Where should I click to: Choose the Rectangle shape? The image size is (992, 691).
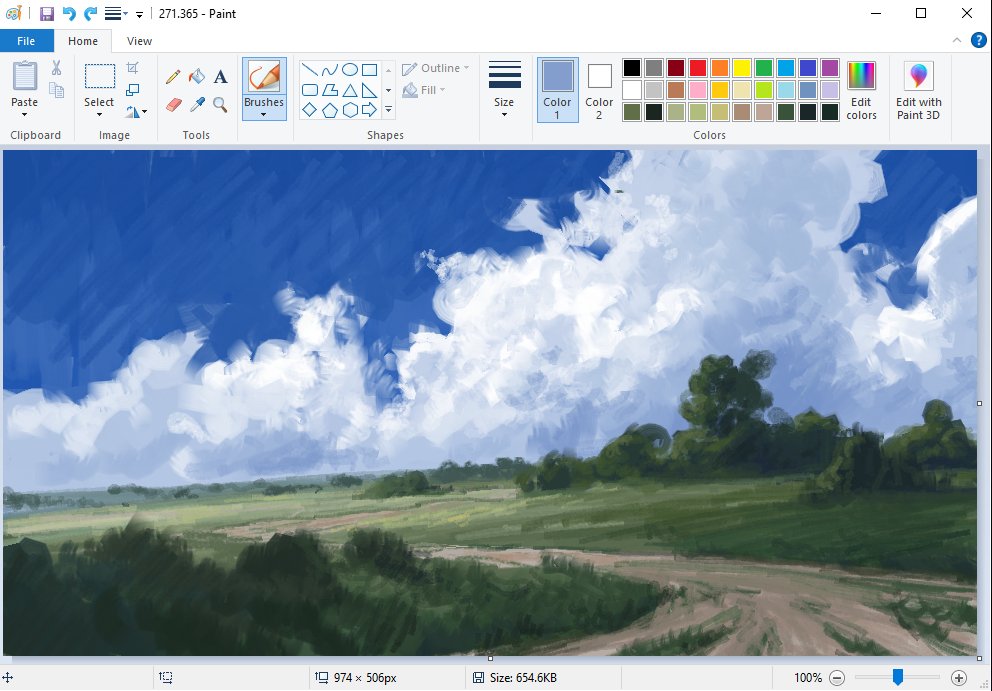[369, 70]
